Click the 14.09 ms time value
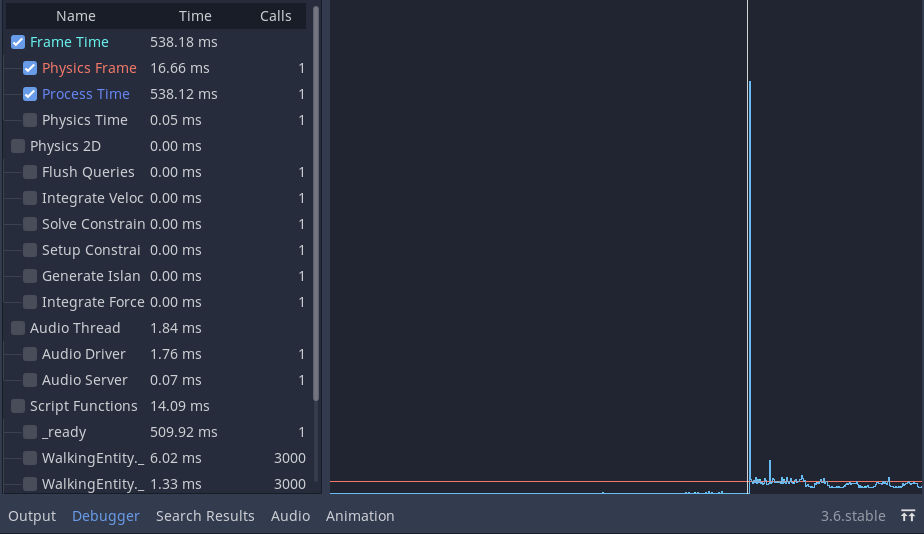 pos(179,406)
